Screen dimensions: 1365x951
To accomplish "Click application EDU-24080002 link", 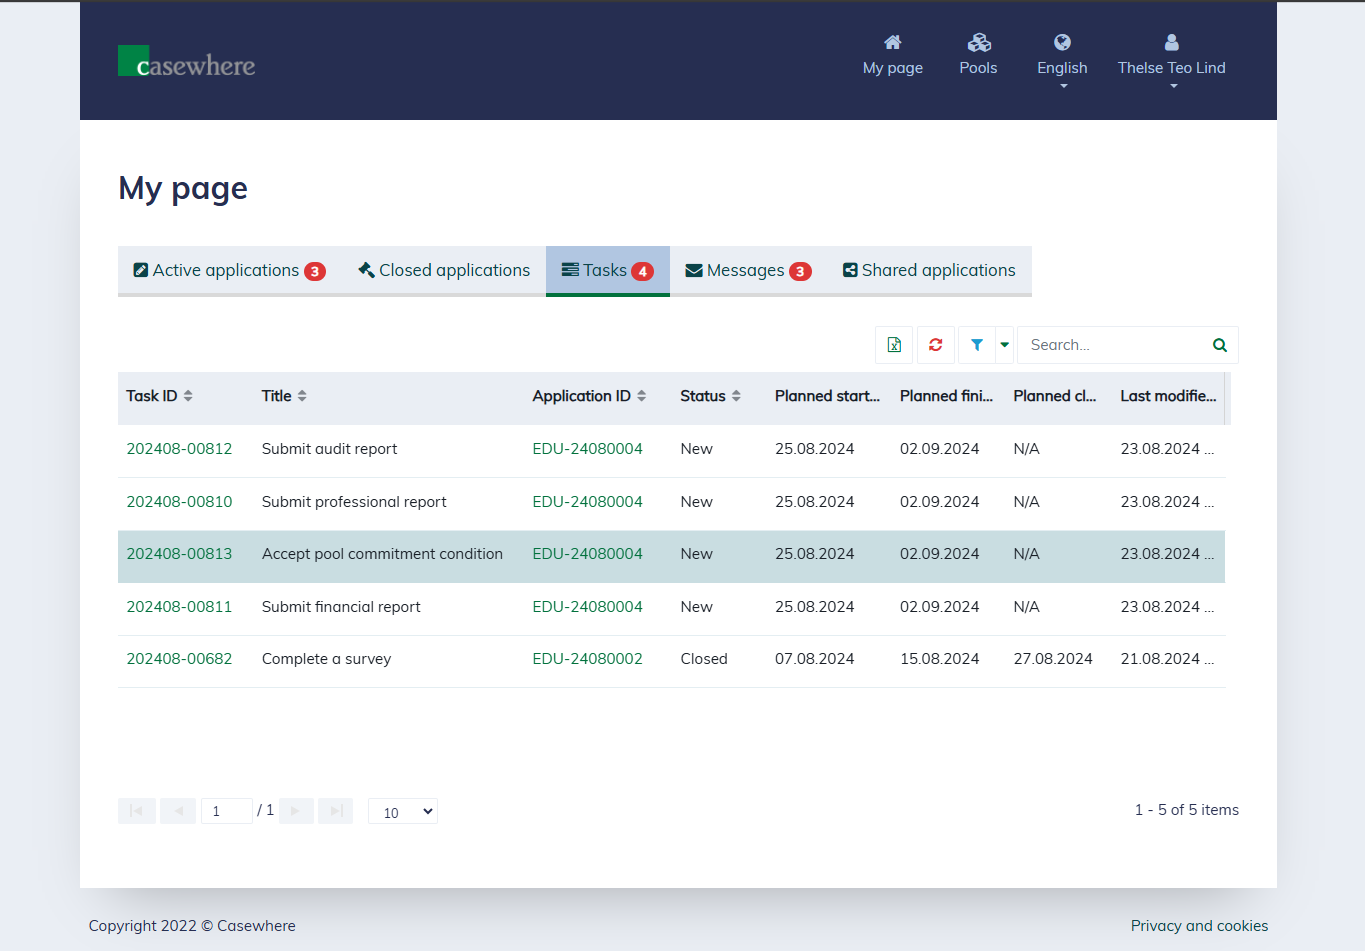I will [587, 659].
